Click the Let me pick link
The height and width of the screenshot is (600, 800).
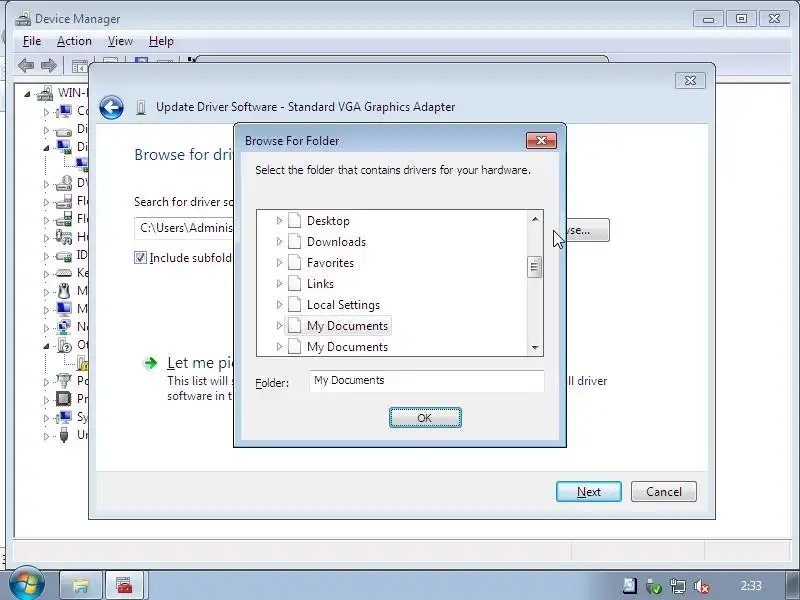coord(200,363)
